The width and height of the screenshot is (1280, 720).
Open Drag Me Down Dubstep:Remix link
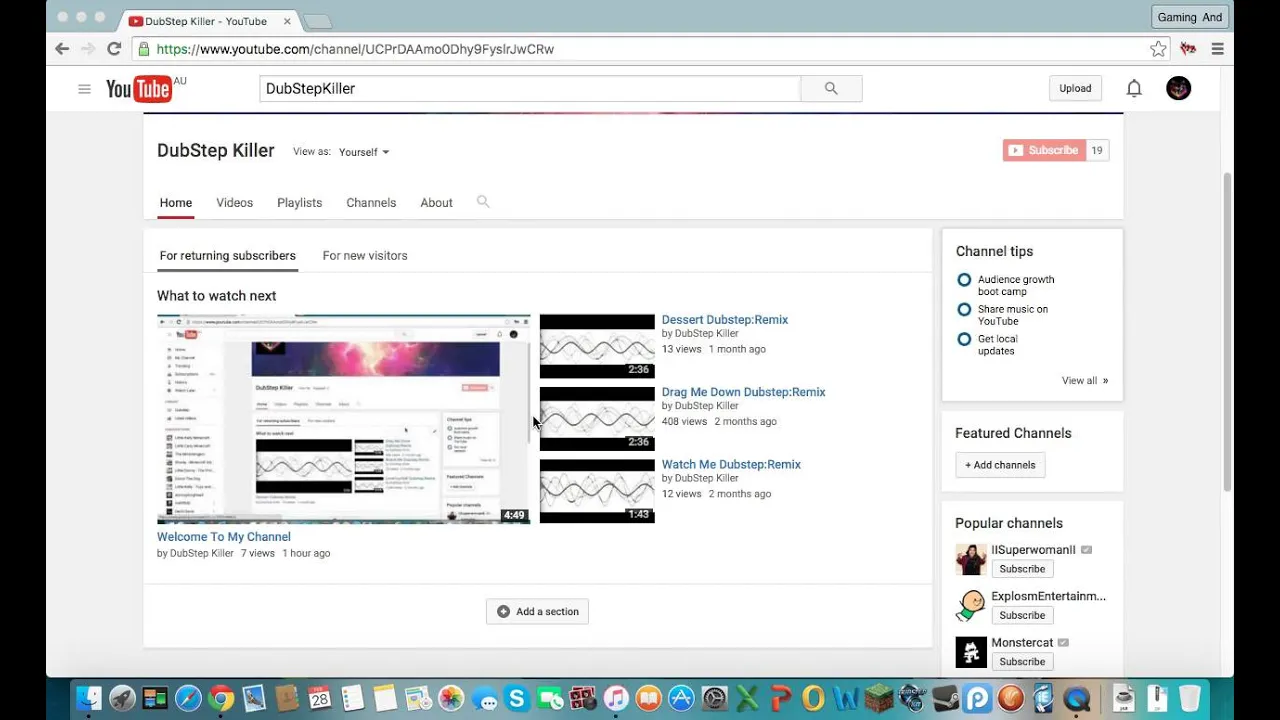743,392
